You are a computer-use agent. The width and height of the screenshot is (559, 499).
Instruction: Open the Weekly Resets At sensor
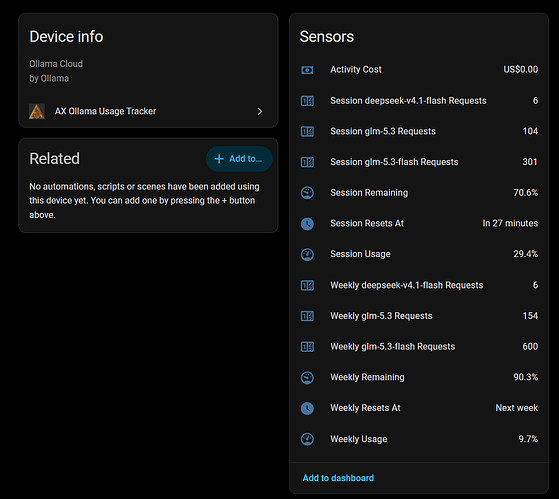[419, 408]
